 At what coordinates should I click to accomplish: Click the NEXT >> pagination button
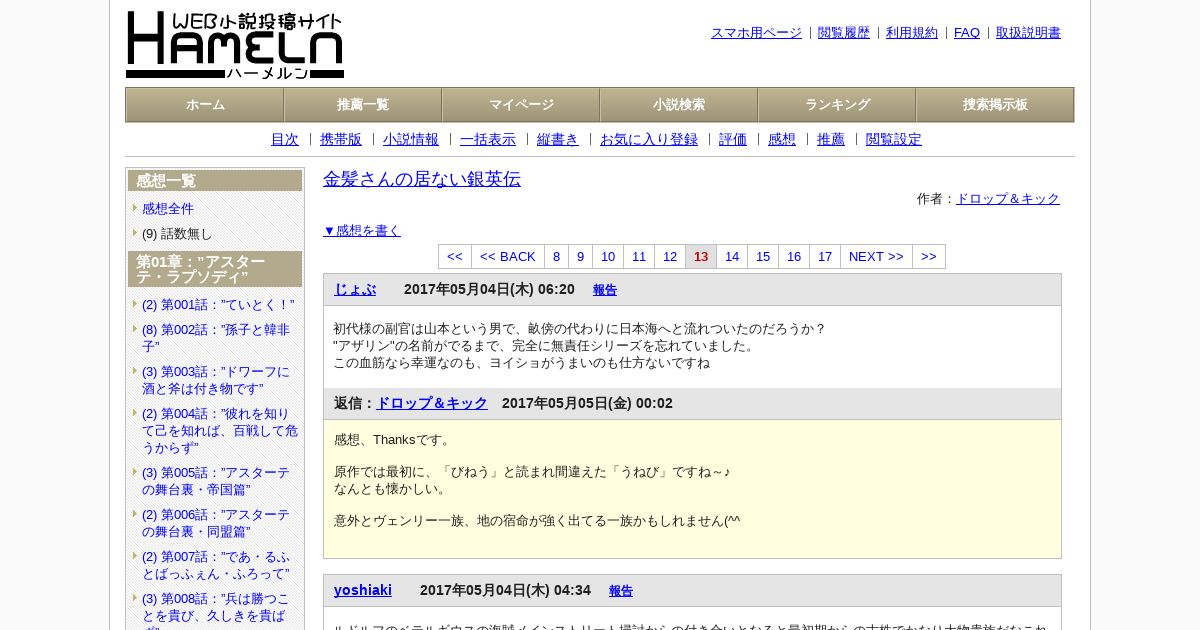pos(876,257)
